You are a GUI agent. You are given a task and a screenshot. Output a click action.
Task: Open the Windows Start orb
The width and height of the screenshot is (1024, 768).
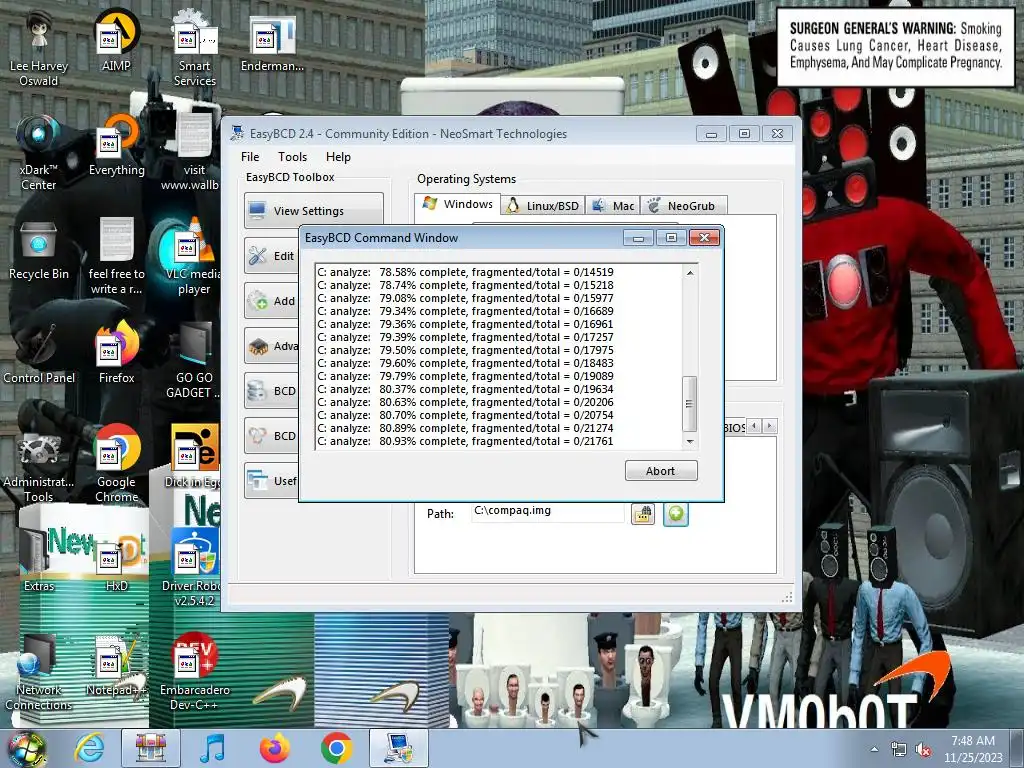click(26, 748)
